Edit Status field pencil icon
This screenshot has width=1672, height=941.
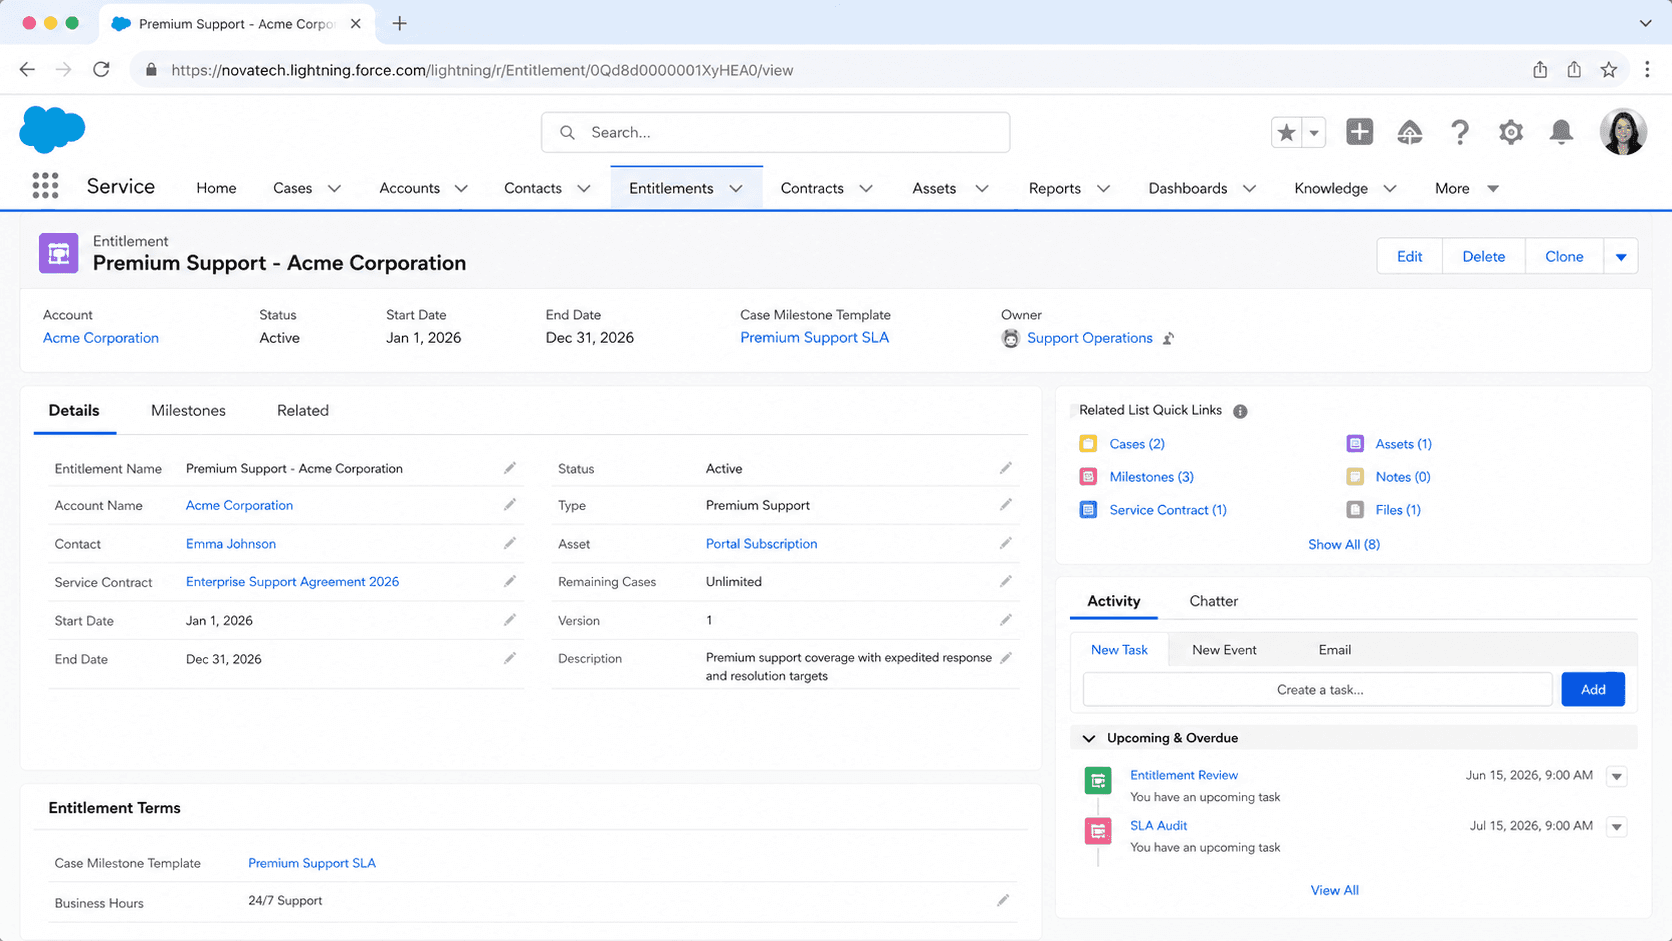point(1006,468)
